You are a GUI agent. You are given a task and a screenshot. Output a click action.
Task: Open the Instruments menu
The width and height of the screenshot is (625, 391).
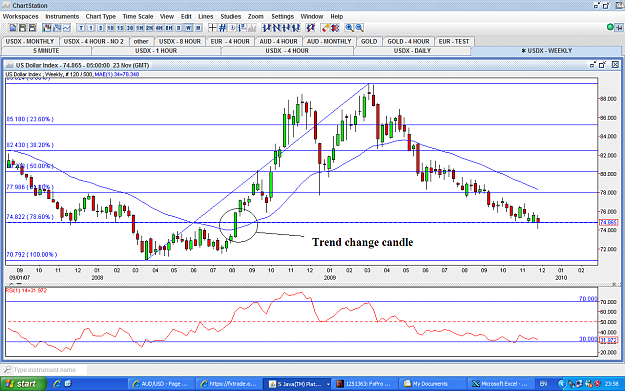tap(62, 16)
